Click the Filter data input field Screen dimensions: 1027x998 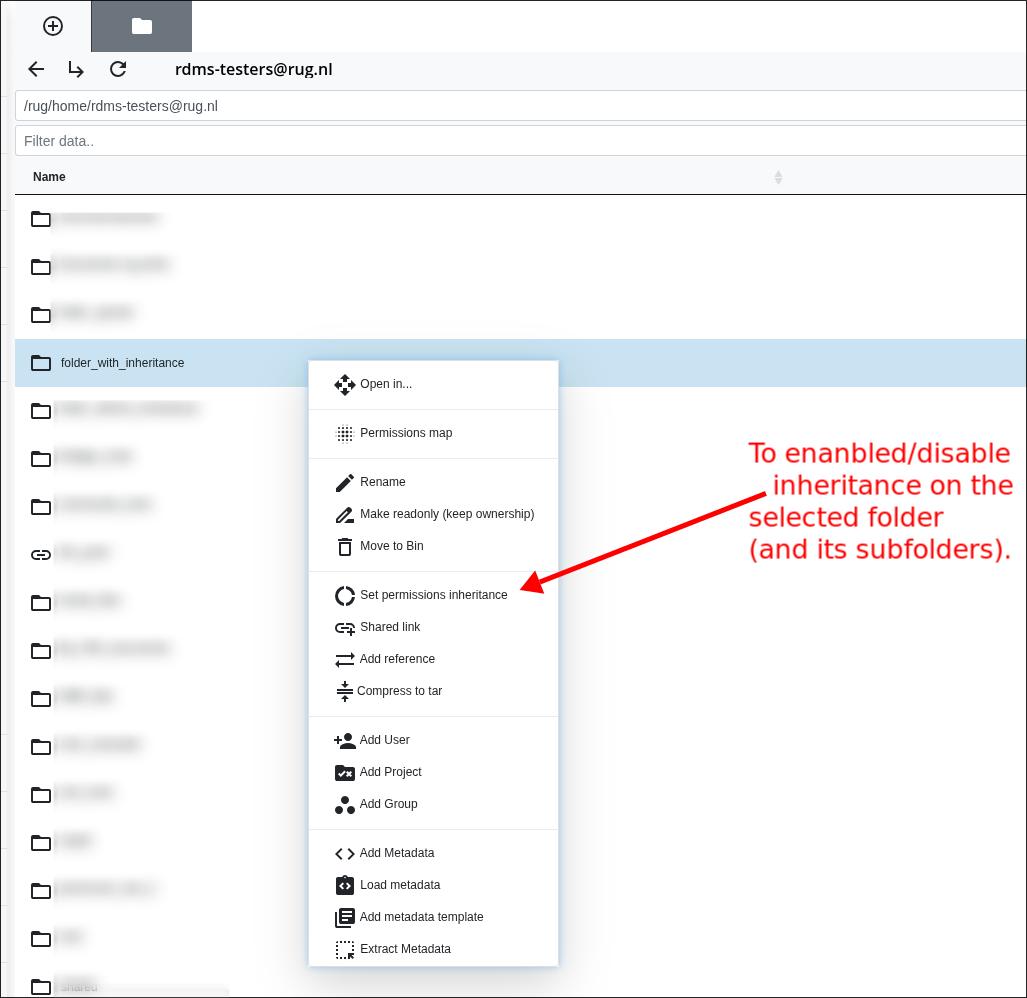520,141
